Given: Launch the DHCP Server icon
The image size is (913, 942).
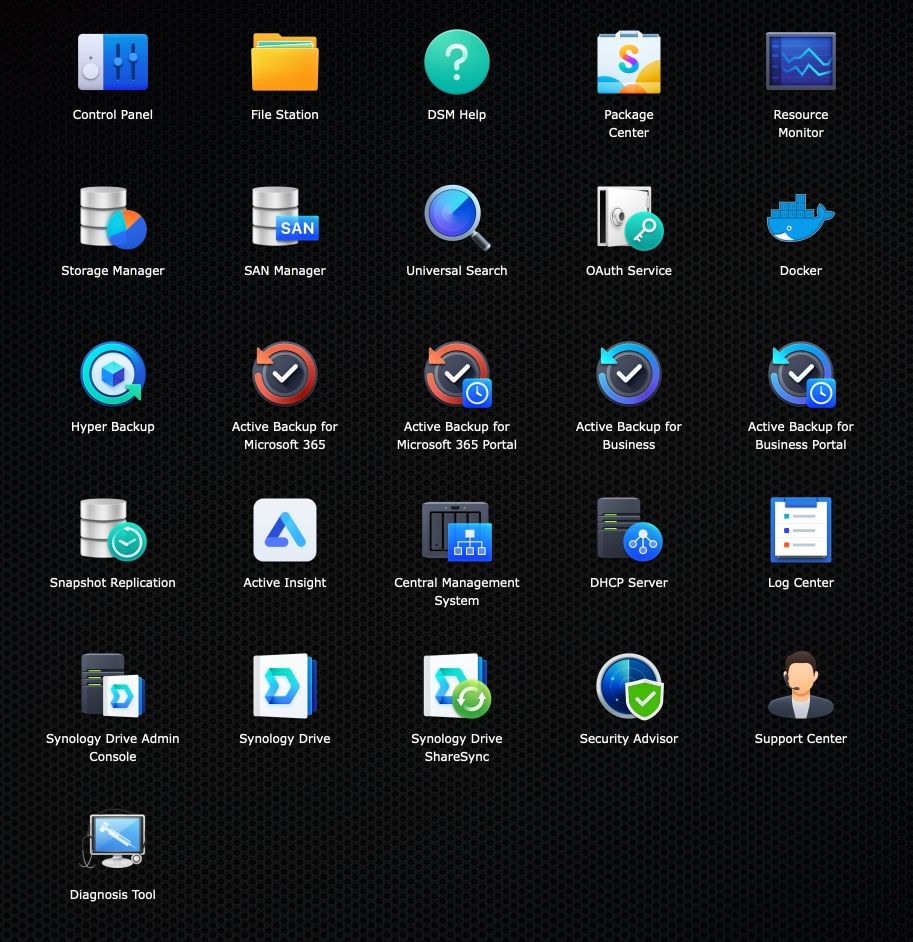Looking at the screenshot, I should coord(629,529).
